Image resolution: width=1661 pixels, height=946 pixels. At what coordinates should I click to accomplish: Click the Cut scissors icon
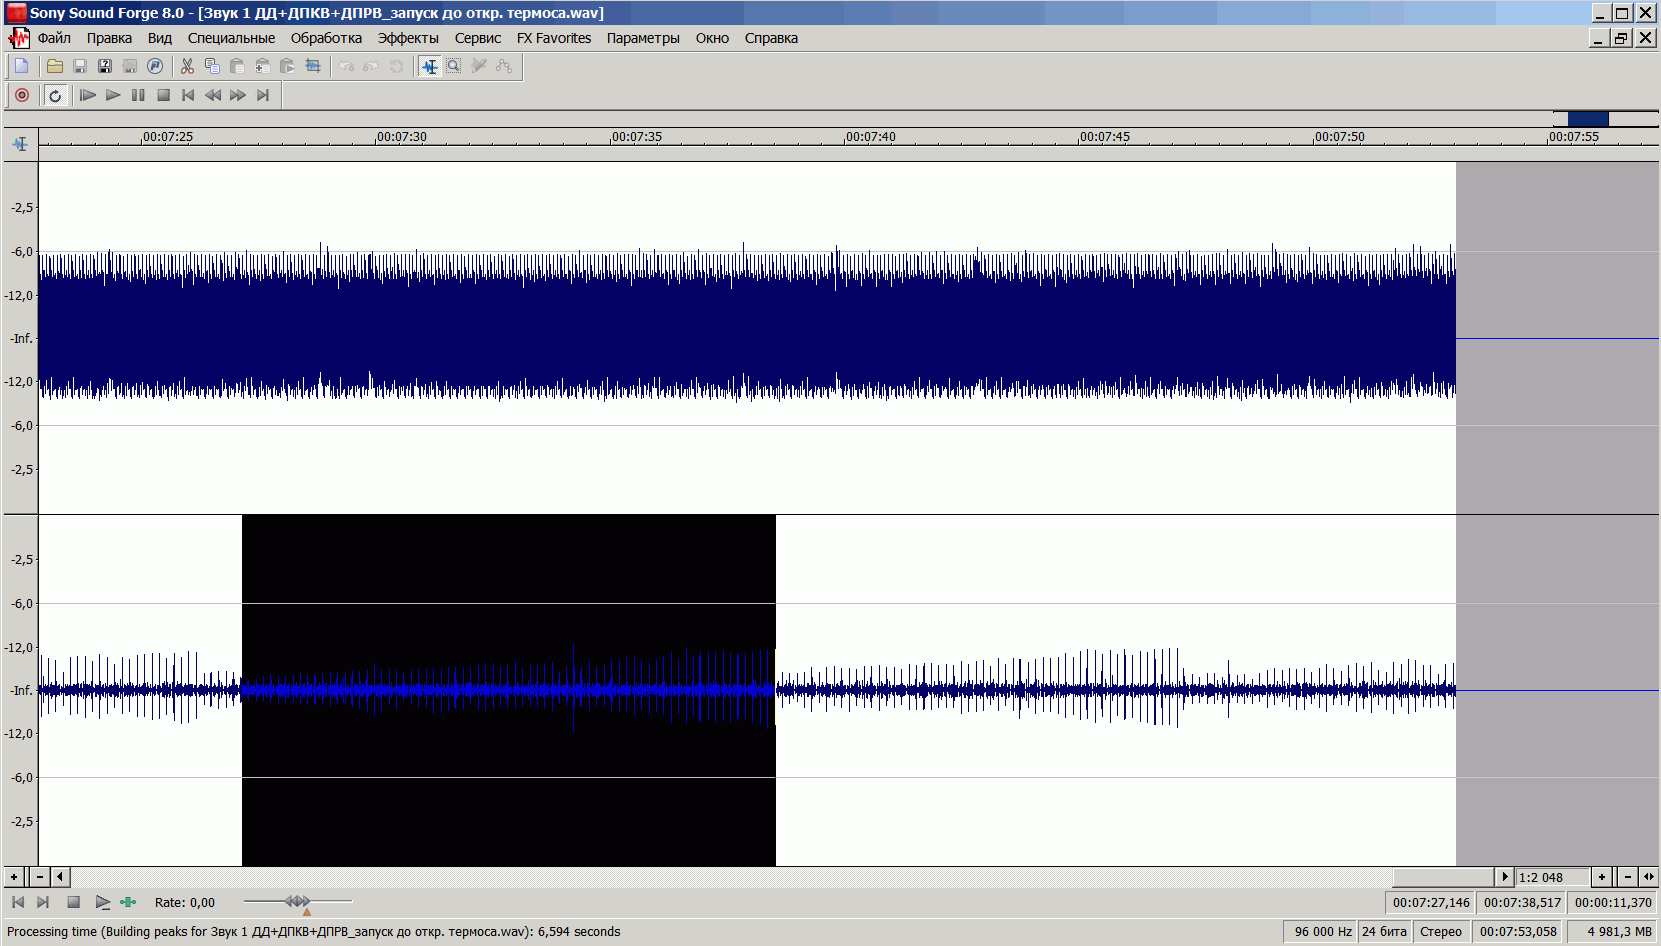point(187,66)
